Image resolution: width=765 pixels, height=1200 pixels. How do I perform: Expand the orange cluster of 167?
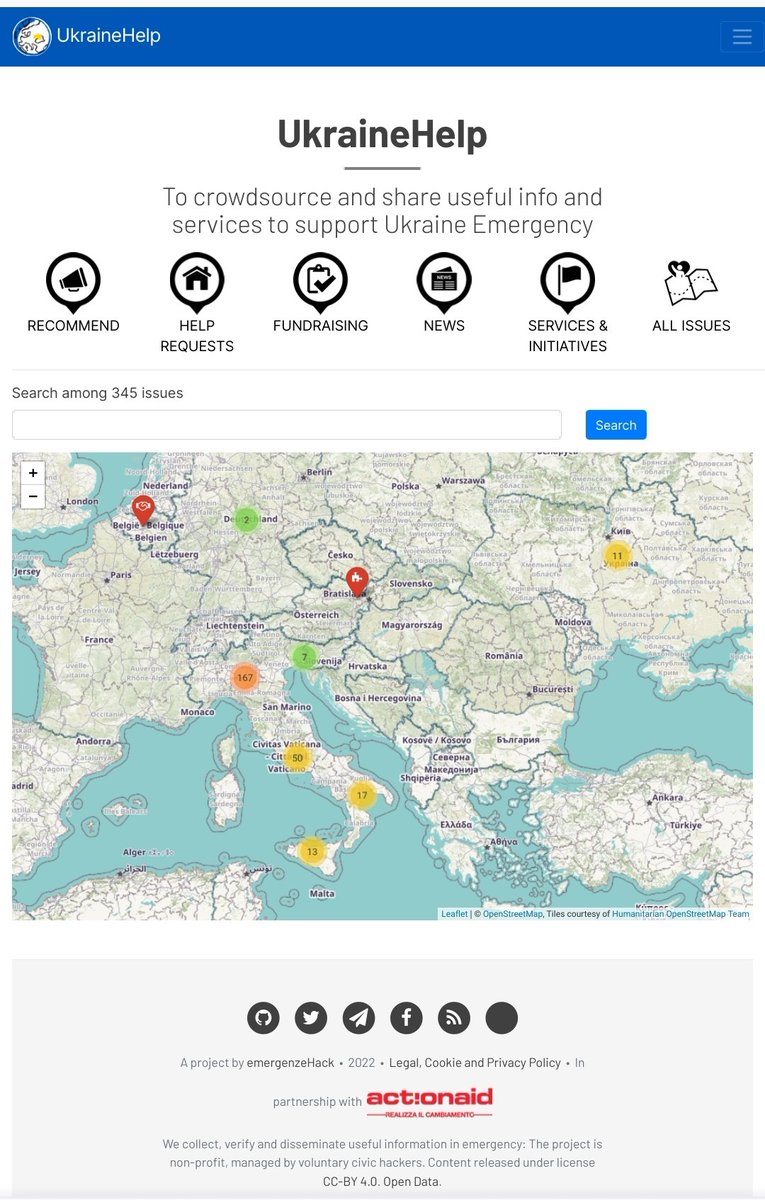245,678
